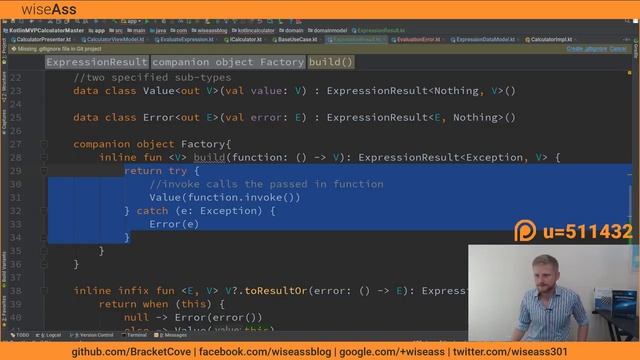Viewport: 640px width, 360px height.
Task: Open the Version Control tool window
Action: click(91, 335)
